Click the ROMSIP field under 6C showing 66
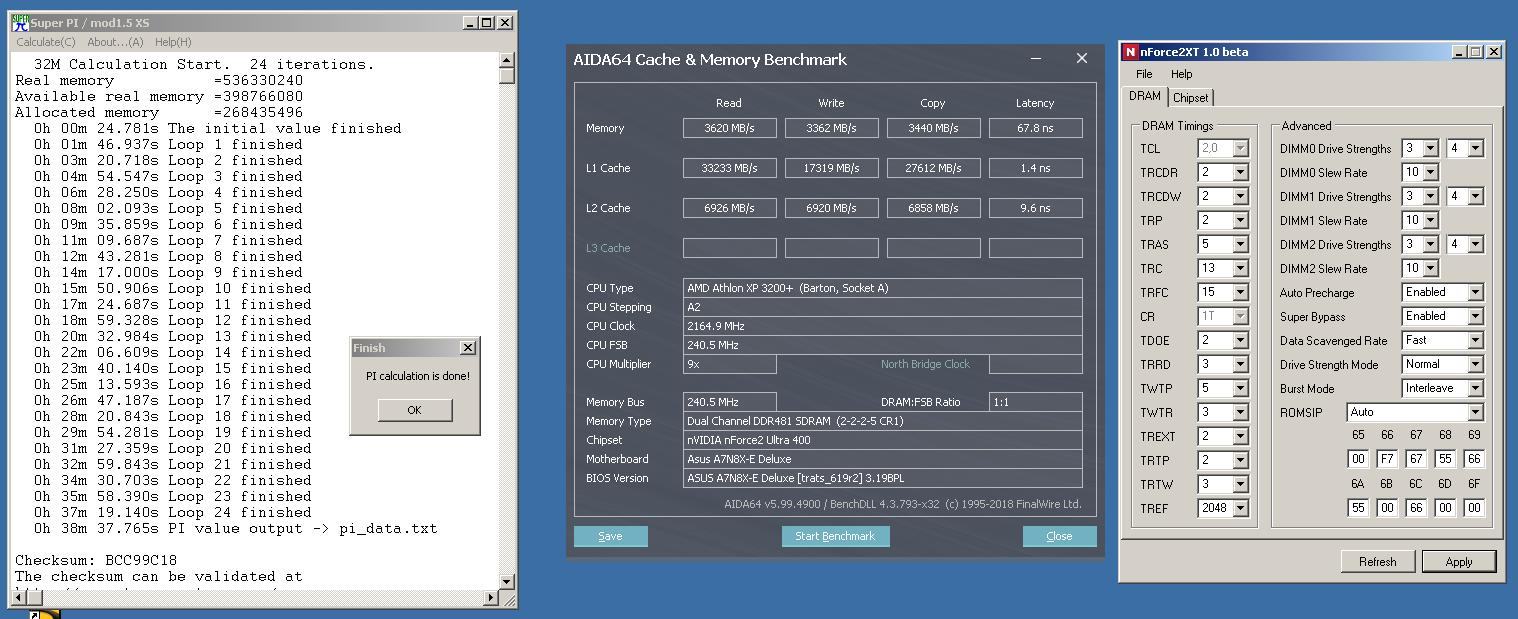 [1416, 507]
